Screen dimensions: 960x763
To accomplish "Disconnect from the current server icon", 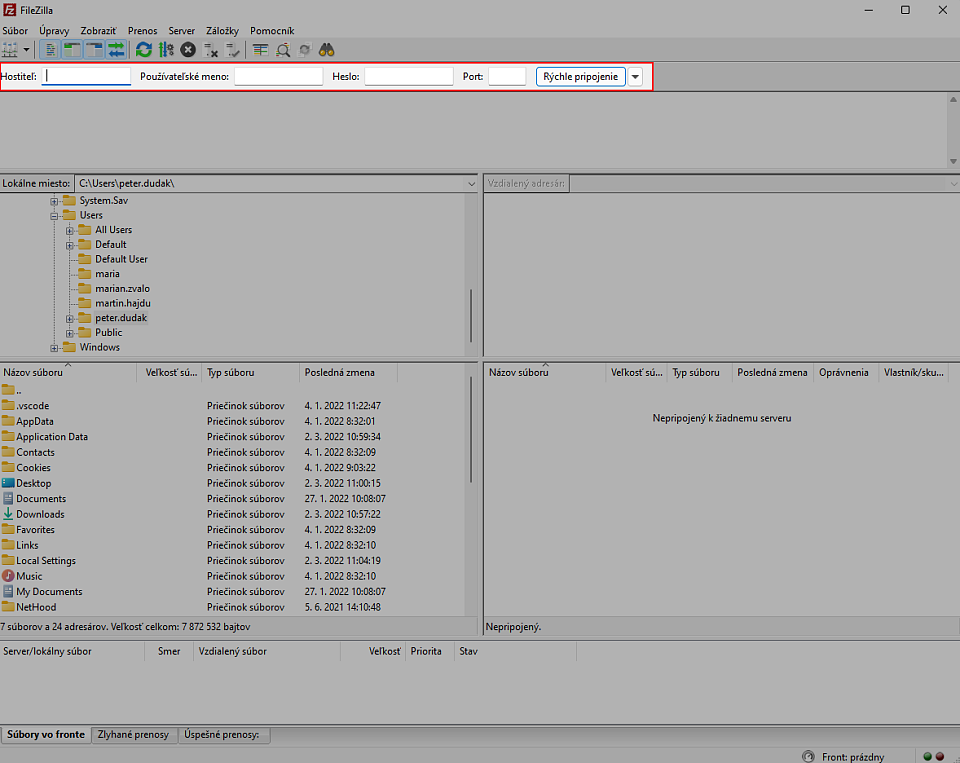I will (x=211, y=50).
